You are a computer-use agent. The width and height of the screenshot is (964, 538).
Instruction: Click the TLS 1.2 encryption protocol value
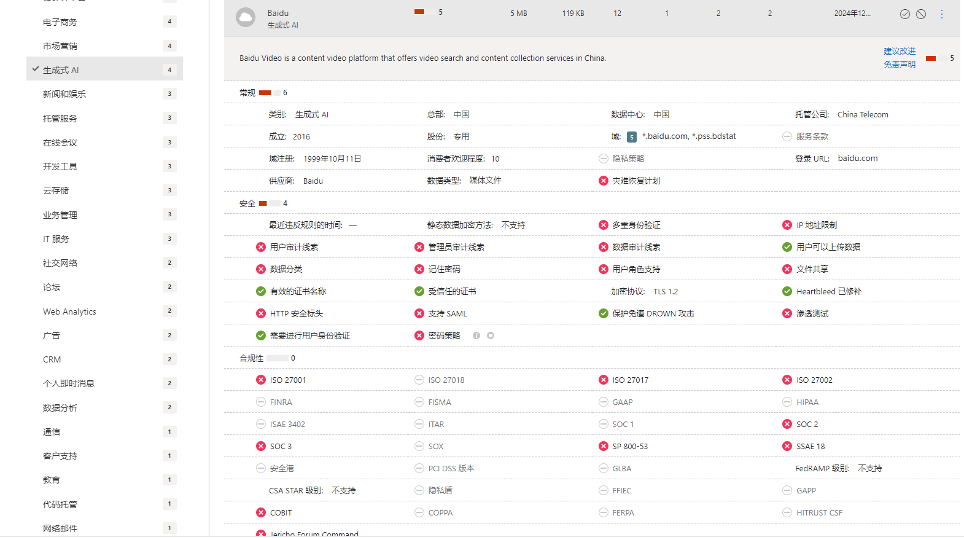point(665,291)
